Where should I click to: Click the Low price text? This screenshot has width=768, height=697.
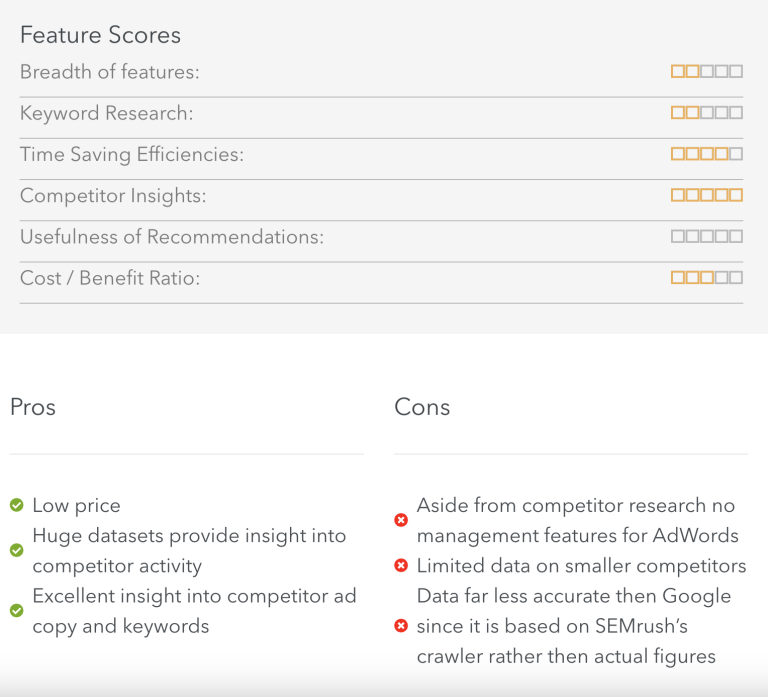click(x=76, y=505)
